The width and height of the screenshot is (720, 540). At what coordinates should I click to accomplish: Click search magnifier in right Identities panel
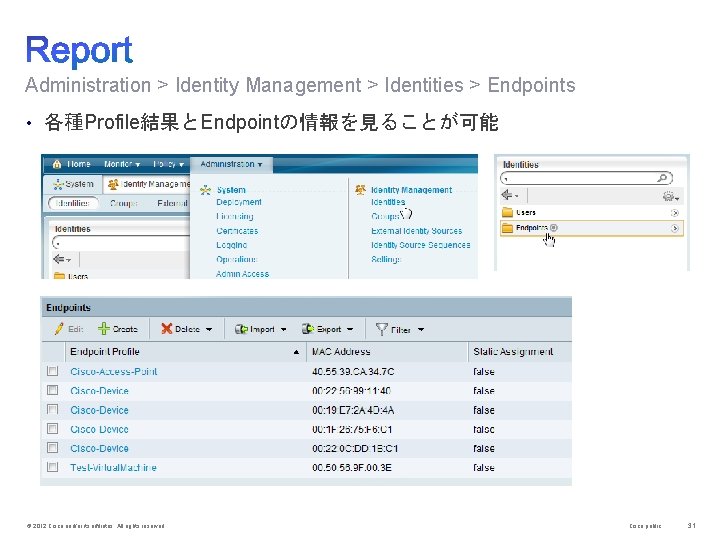click(x=662, y=178)
